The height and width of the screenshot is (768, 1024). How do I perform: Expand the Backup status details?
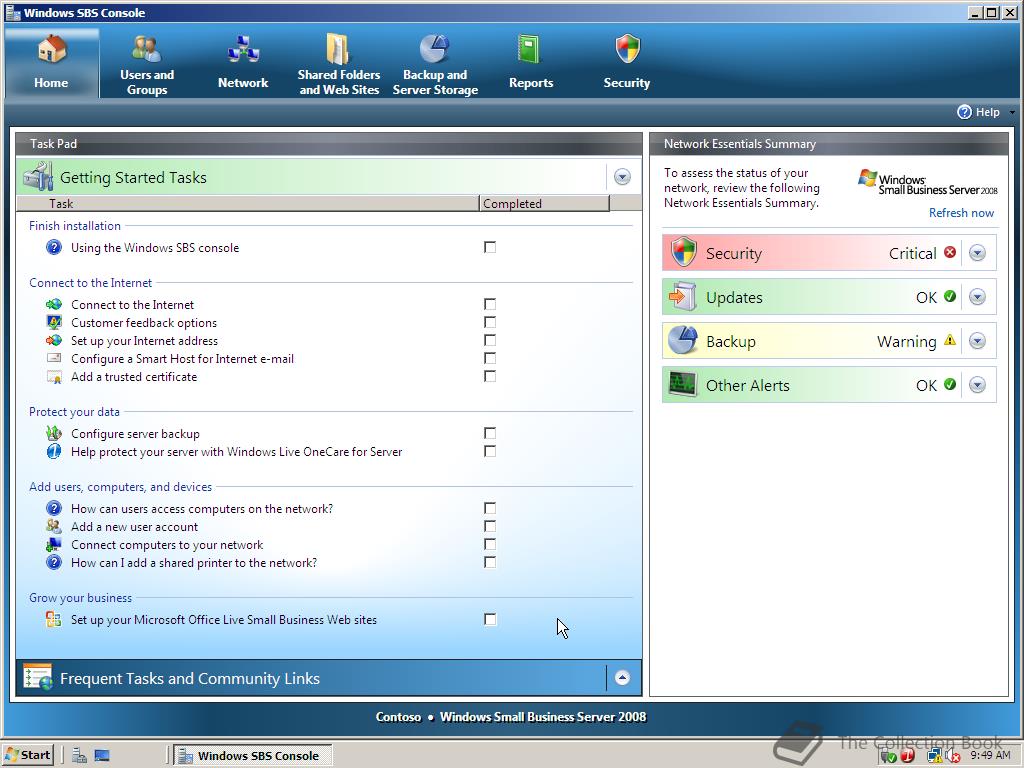pyautogui.click(x=977, y=341)
